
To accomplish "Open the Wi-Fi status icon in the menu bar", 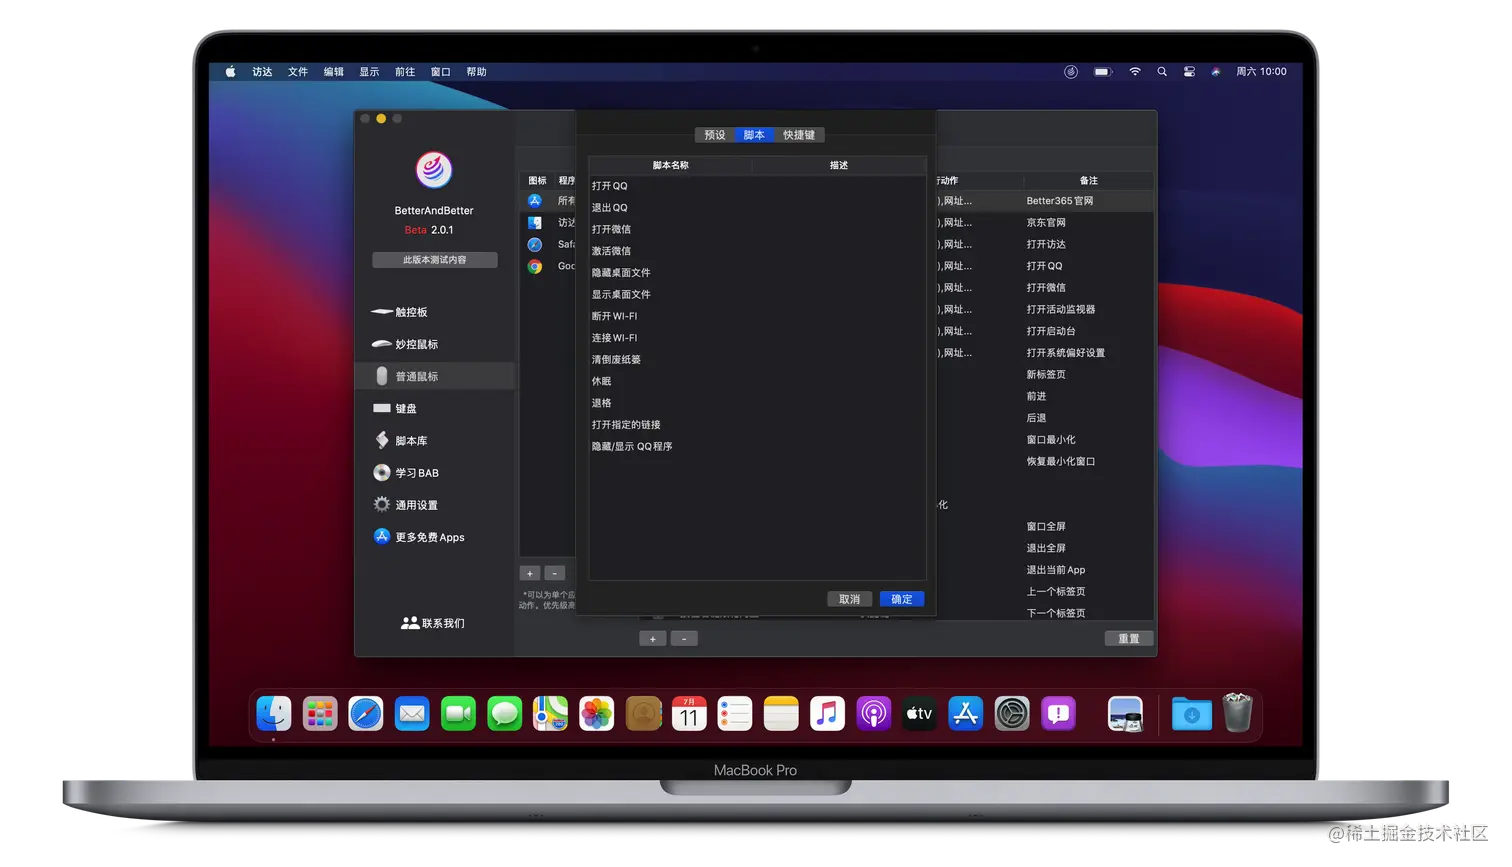I will 1134,72.
